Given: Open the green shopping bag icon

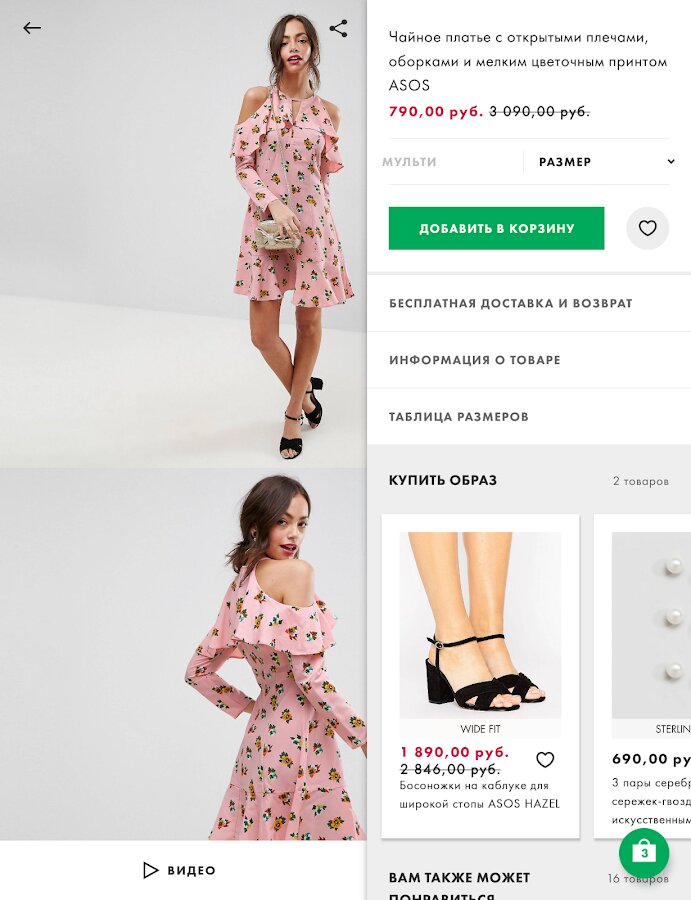Looking at the screenshot, I should 644,852.
